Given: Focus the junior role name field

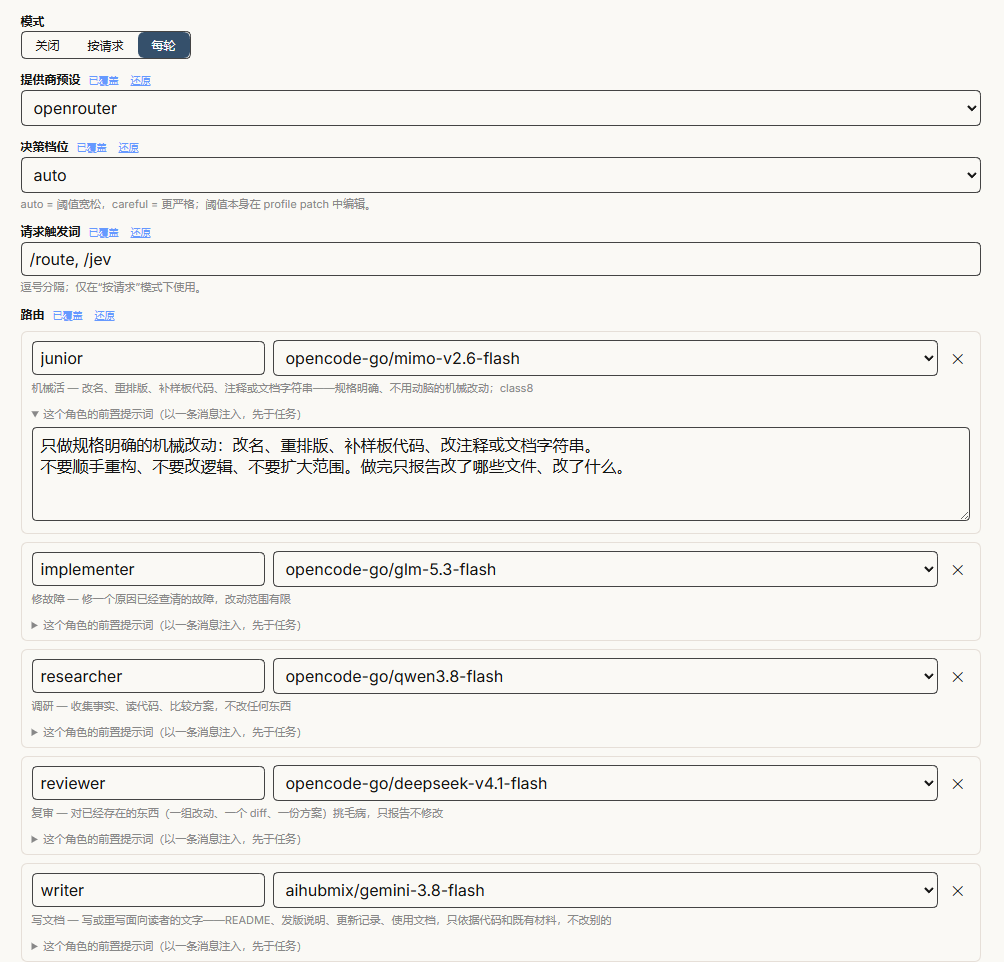Looking at the screenshot, I should [x=148, y=358].
